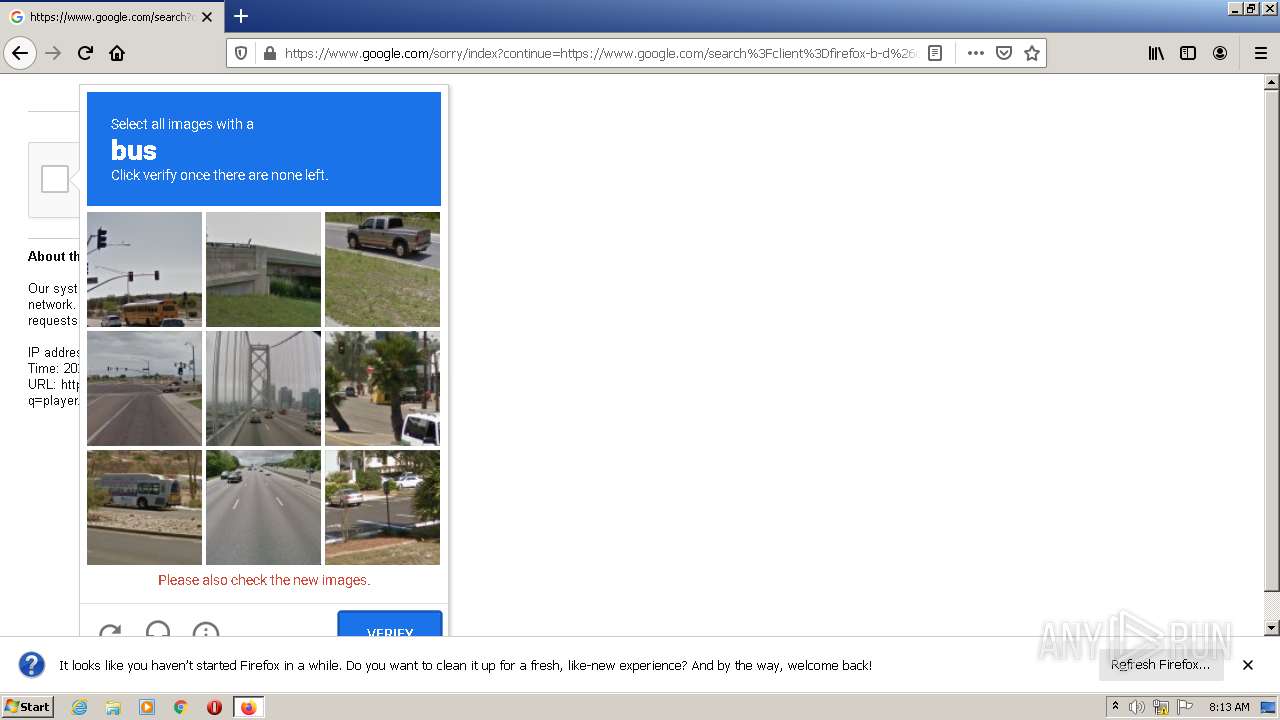Dismiss the Firefox refresh notification bar
This screenshot has width=1280, height=720.
[x=1248, y=665]
